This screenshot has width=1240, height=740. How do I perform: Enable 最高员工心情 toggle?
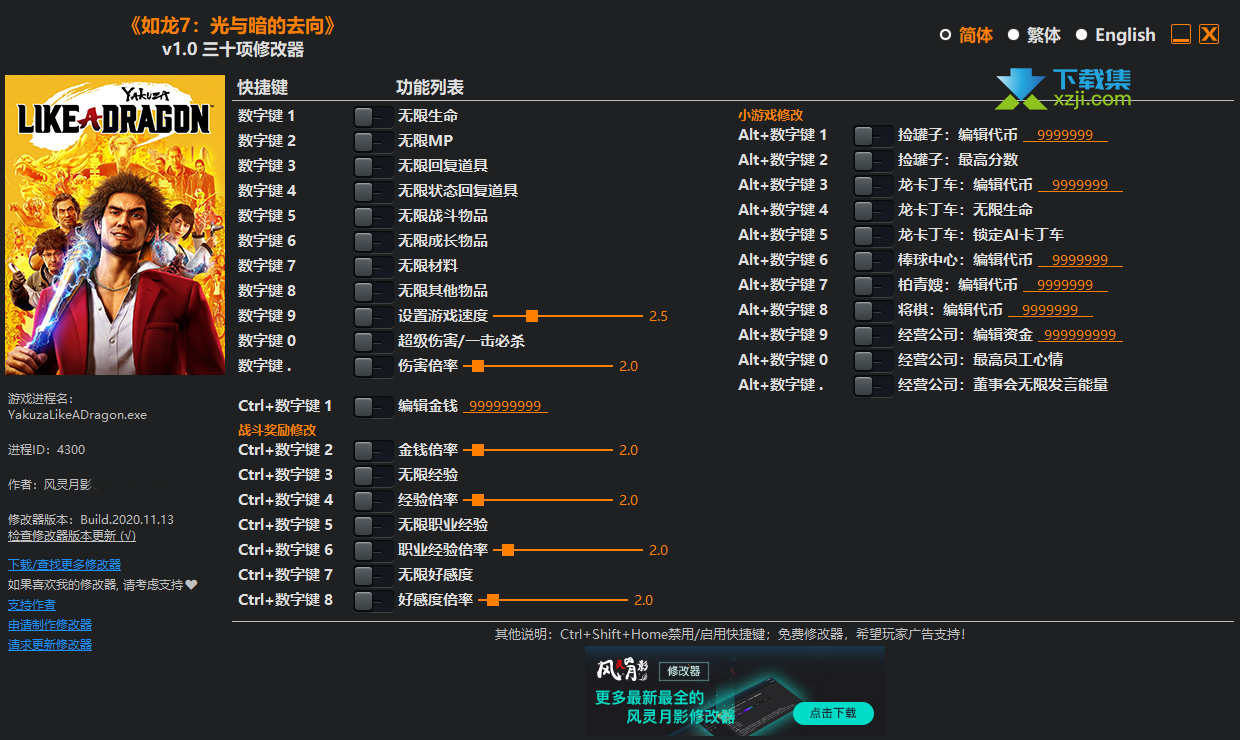(873, 360)
